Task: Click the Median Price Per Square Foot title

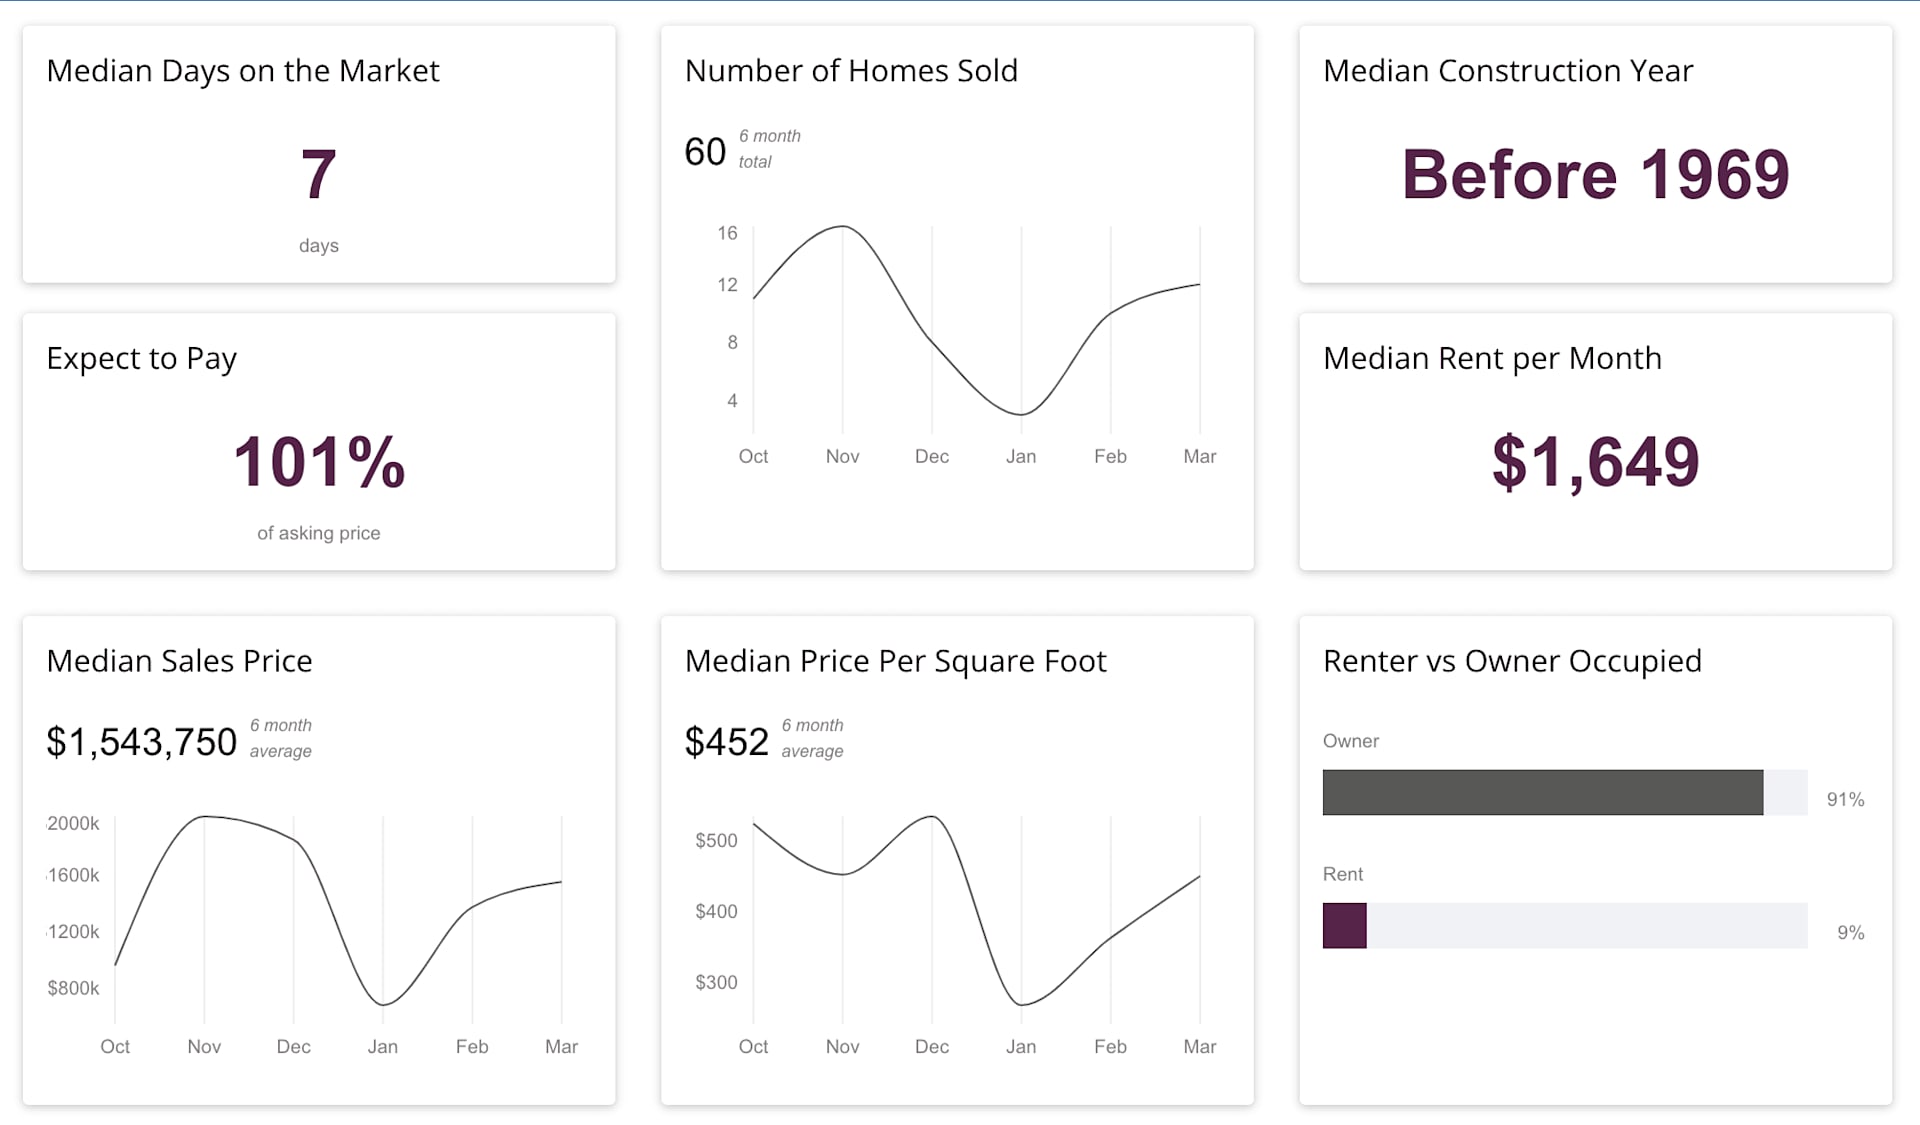Action: (x=895, y=661)
